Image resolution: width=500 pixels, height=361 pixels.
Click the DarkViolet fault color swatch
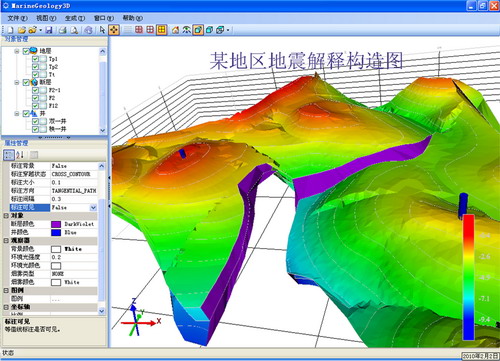tap(56, 224)
